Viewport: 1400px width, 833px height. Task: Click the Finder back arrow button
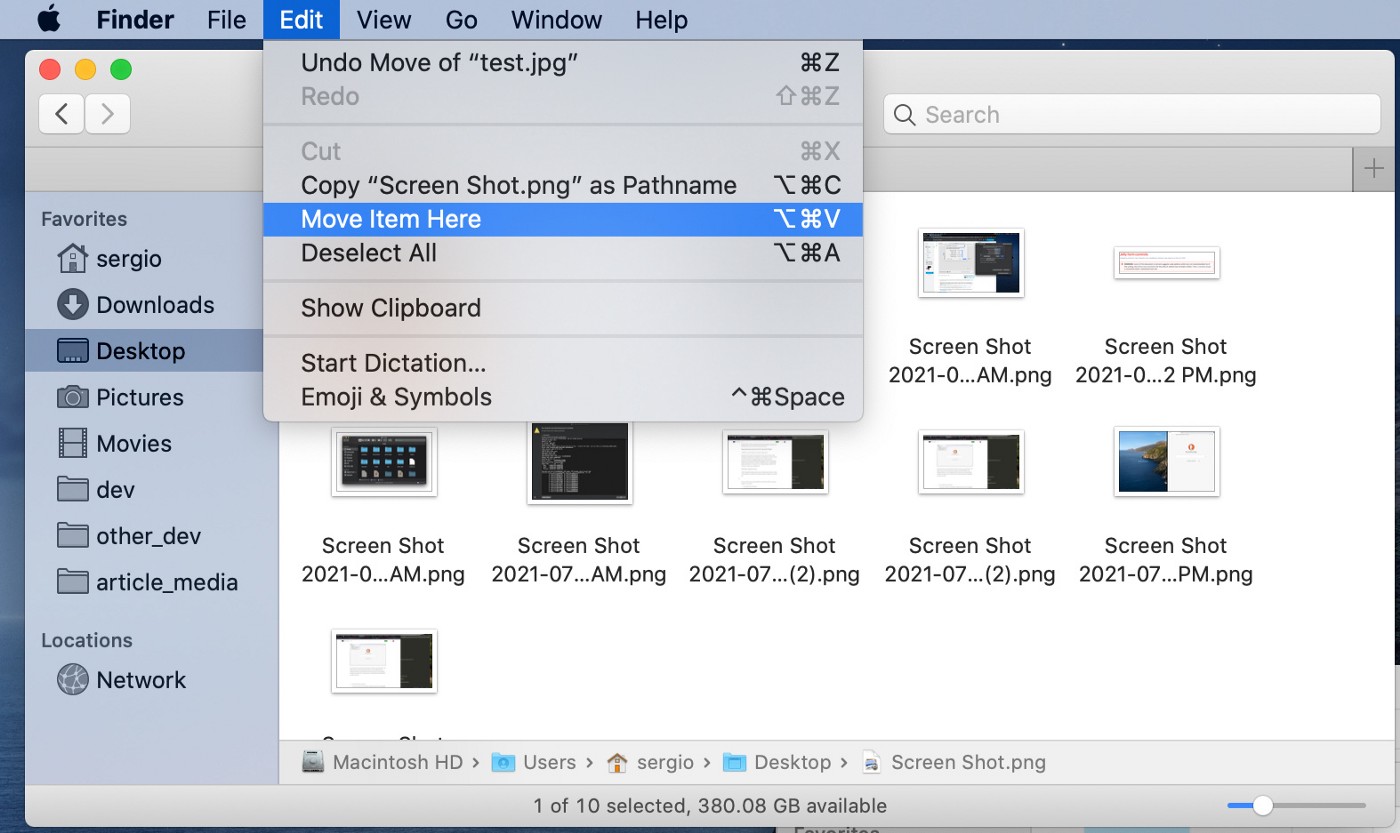coord(61,115)
